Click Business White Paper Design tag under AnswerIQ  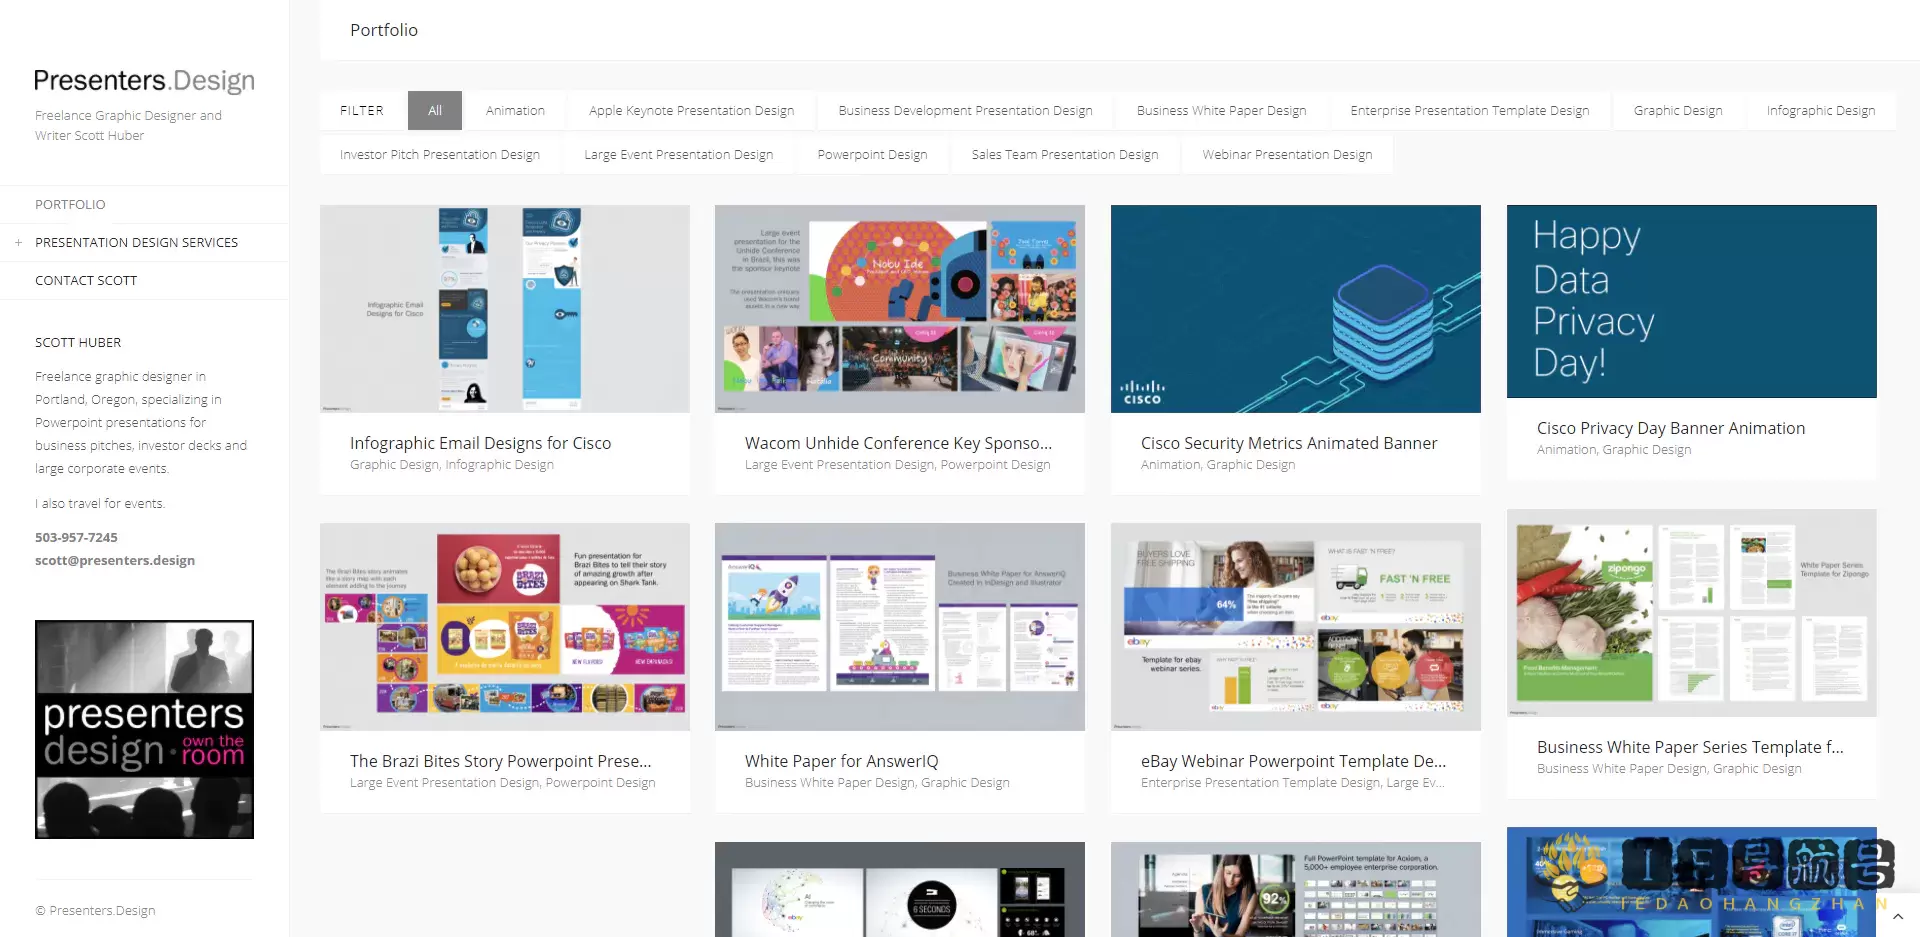tap(829, 783)
